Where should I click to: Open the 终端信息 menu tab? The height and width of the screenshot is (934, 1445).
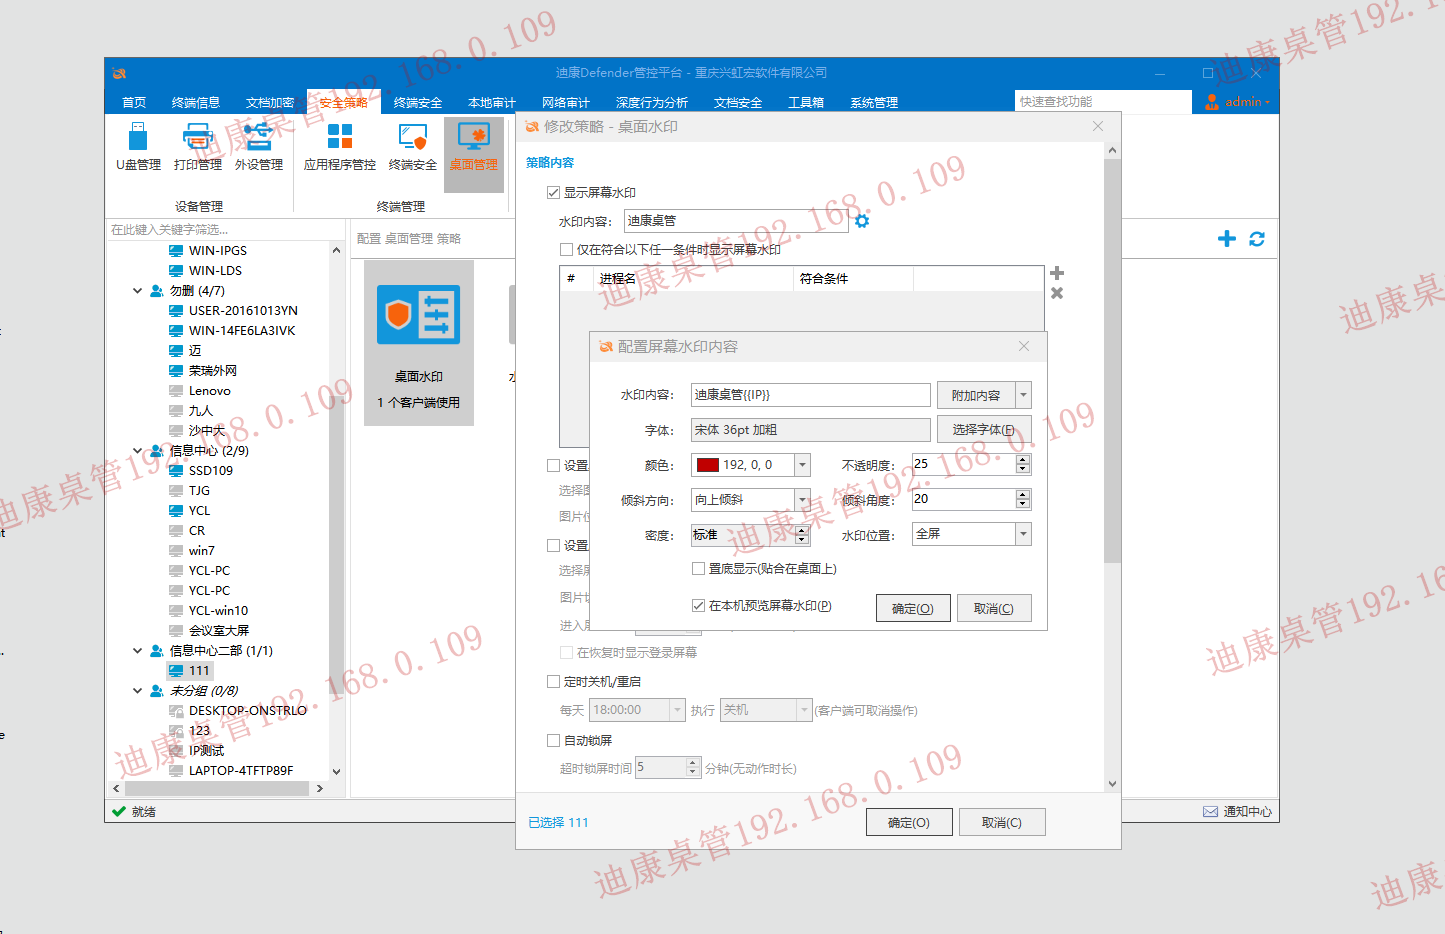click(196, 102)
